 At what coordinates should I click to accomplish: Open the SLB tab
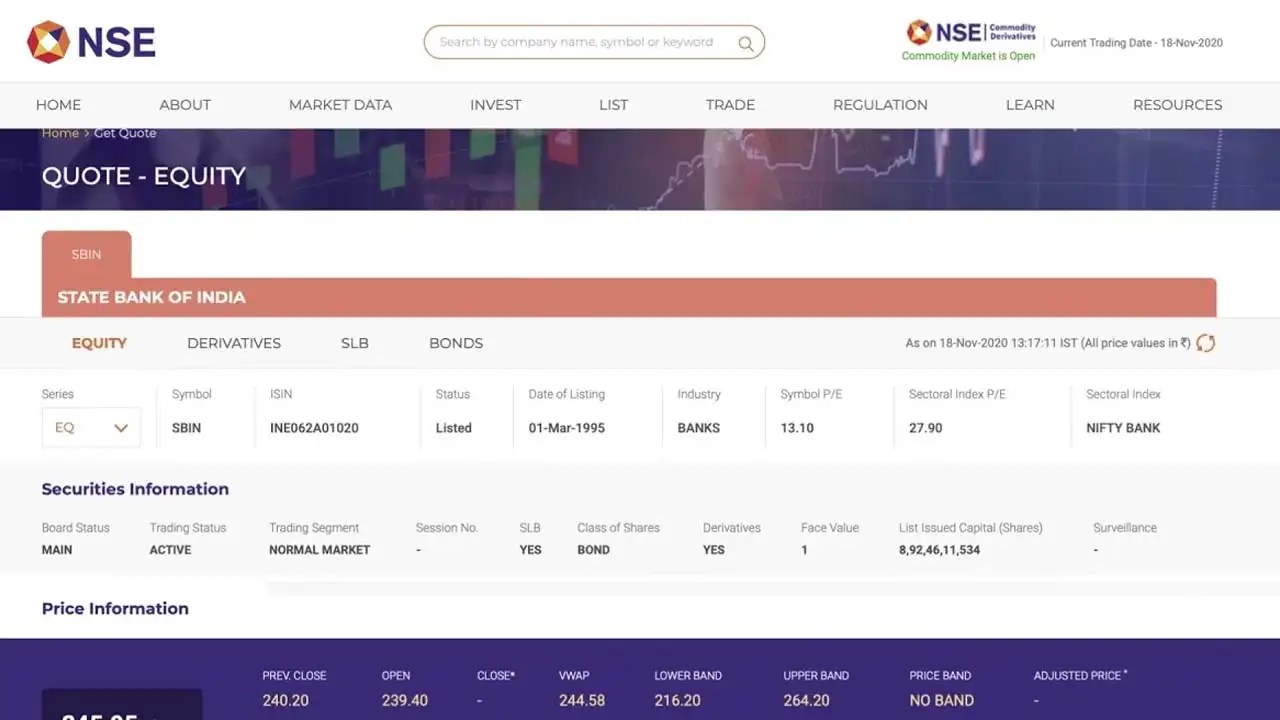(354, 343)
